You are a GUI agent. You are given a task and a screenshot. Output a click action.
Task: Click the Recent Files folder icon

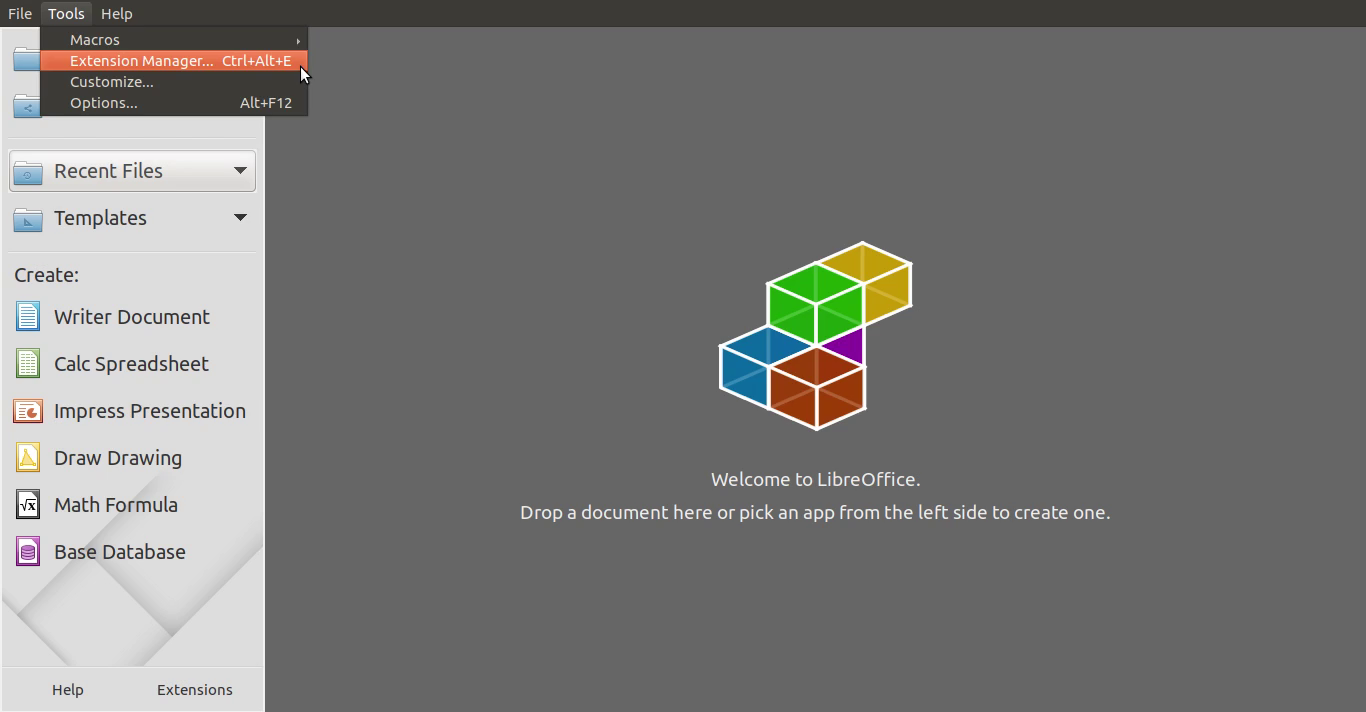28,172
